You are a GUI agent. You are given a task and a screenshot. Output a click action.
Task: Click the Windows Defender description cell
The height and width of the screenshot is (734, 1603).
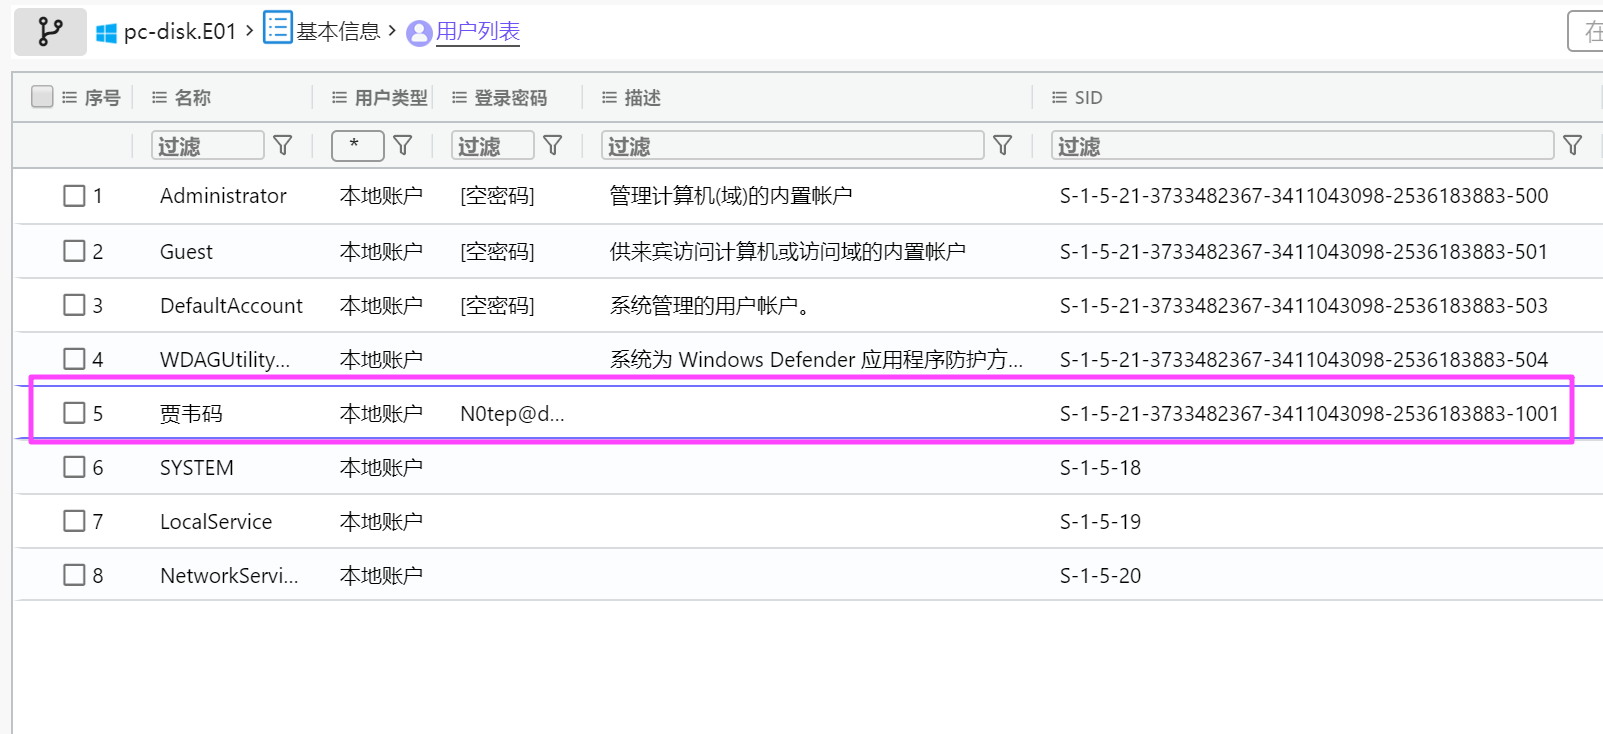point(817,359)
